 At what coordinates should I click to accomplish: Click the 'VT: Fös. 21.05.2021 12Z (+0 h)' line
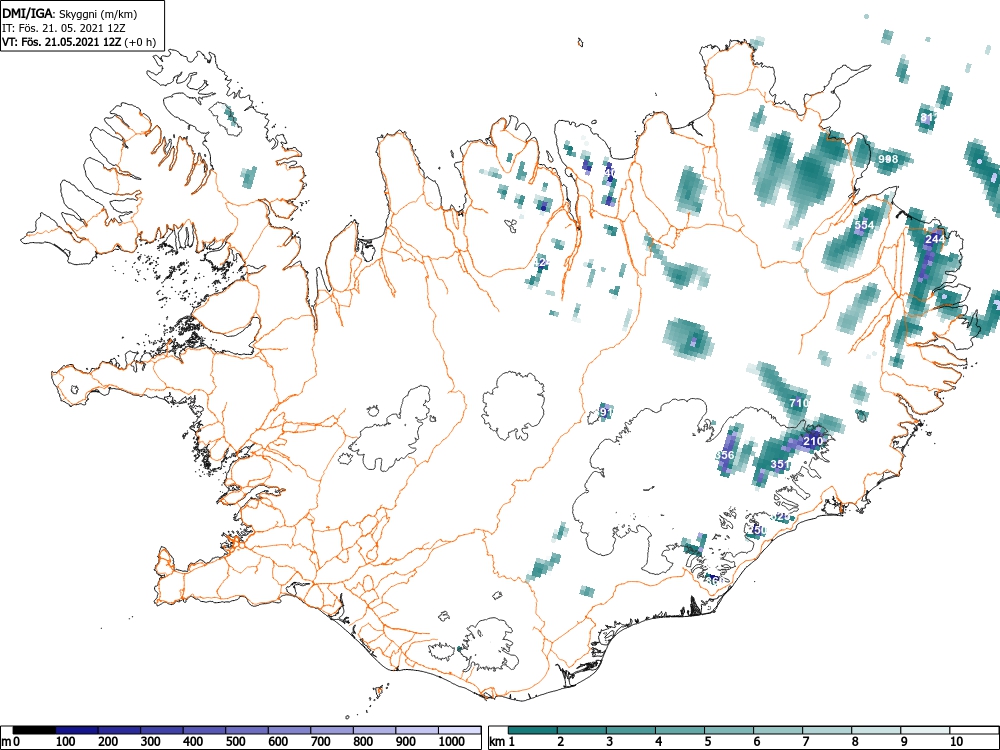[79, 42]
